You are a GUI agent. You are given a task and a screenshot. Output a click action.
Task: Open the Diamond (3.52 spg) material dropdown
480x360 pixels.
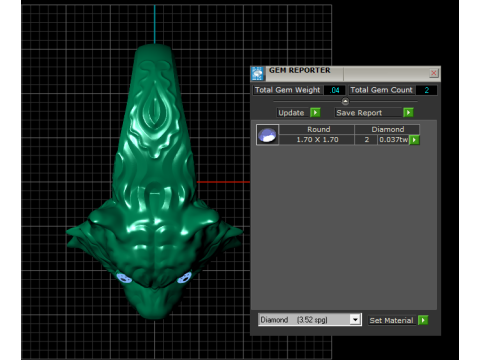pos(355,320)
